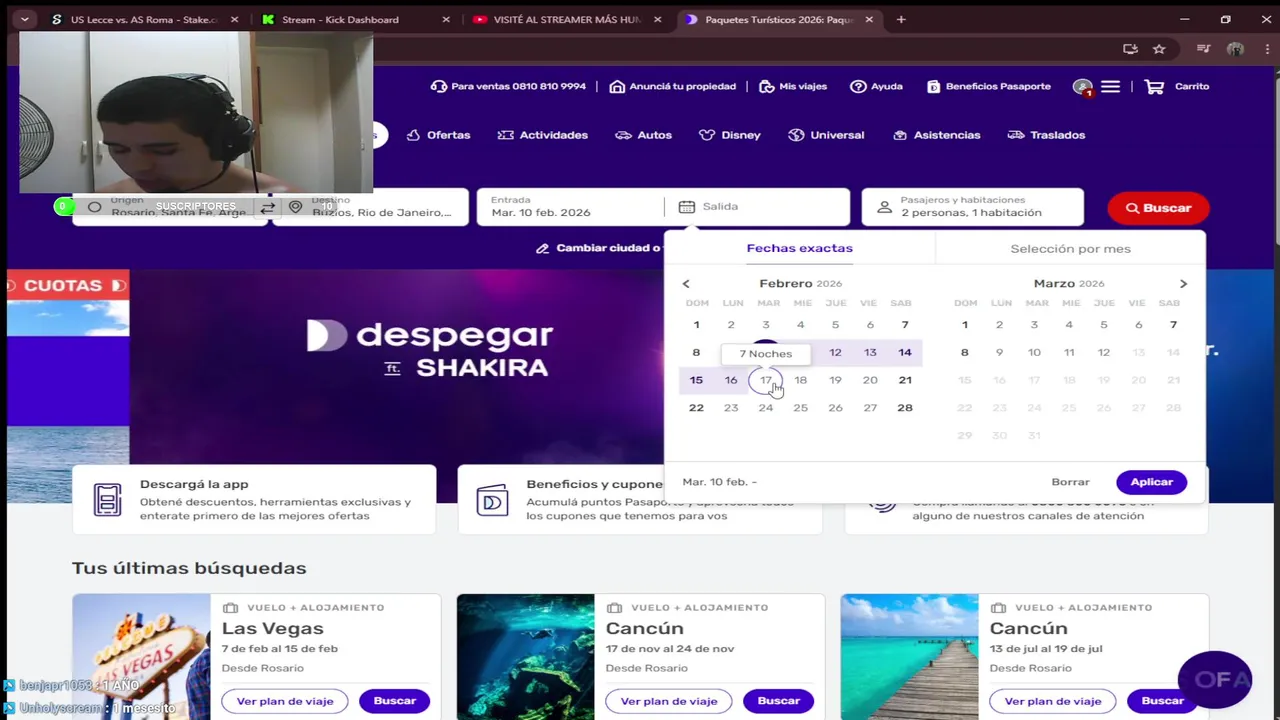This screenshot has height=720, width=1280.
Task: Switch to Selección por mes tab
Action: 1070,248
